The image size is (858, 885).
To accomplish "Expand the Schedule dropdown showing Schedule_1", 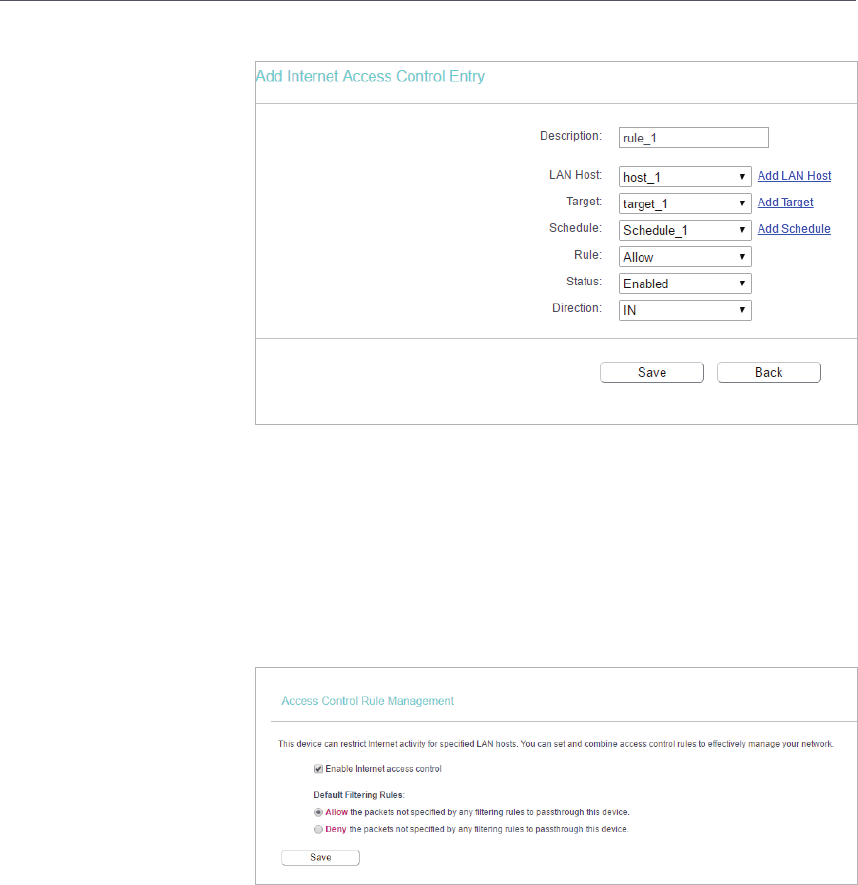I will pos(685,230).
